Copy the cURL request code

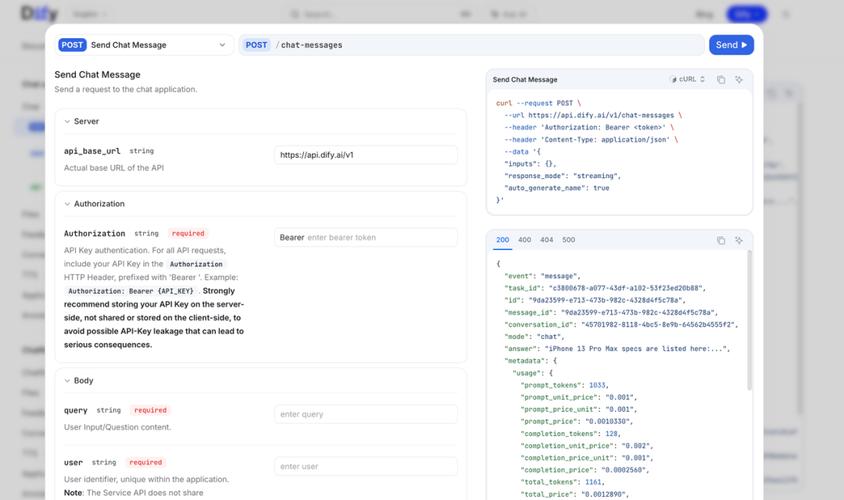pyautogui.click(x=720, y=80)
